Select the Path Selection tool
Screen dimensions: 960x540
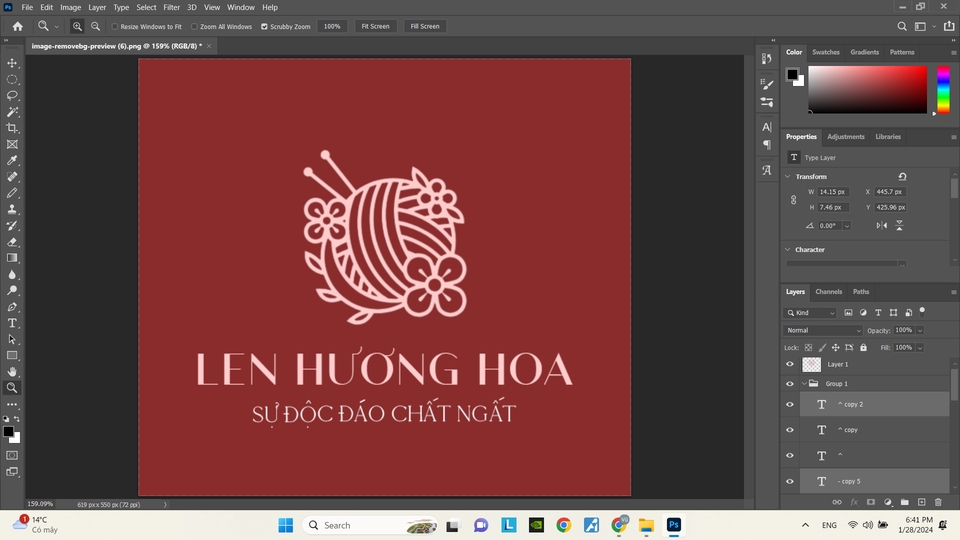coord(12,339)
